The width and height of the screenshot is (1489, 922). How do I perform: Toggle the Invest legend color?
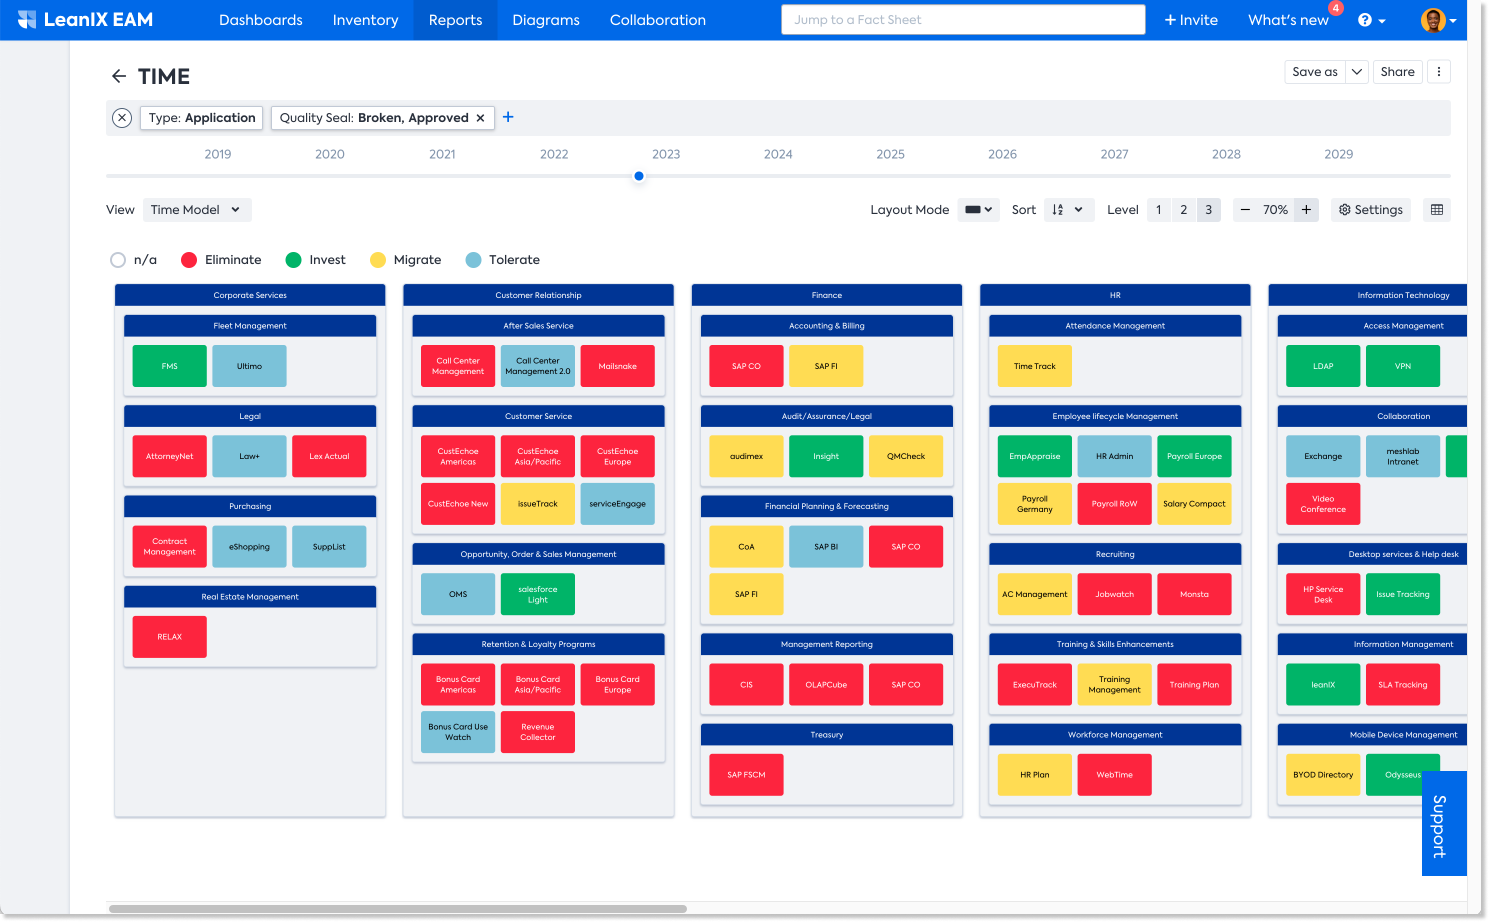[x=315, y=260]
